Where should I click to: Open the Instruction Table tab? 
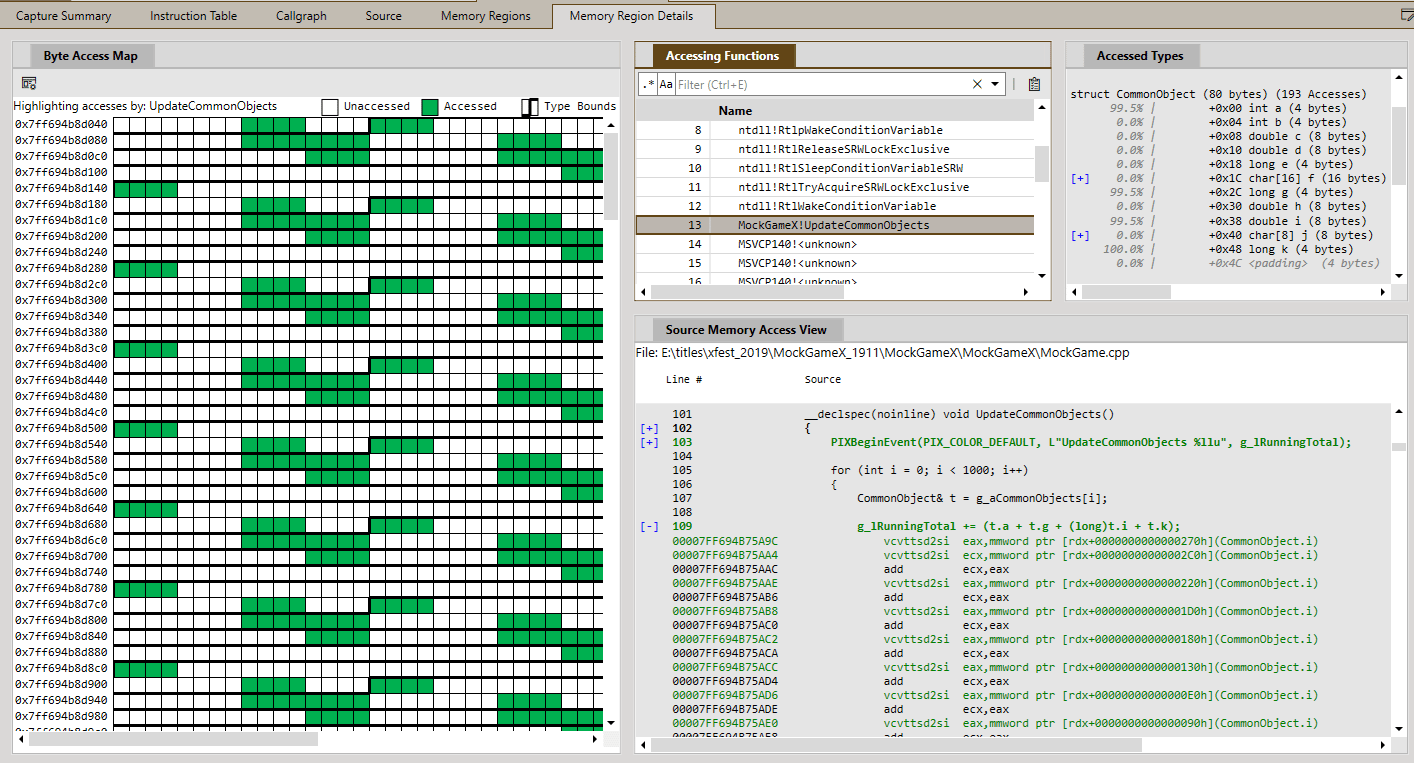(x=193, y=16)
